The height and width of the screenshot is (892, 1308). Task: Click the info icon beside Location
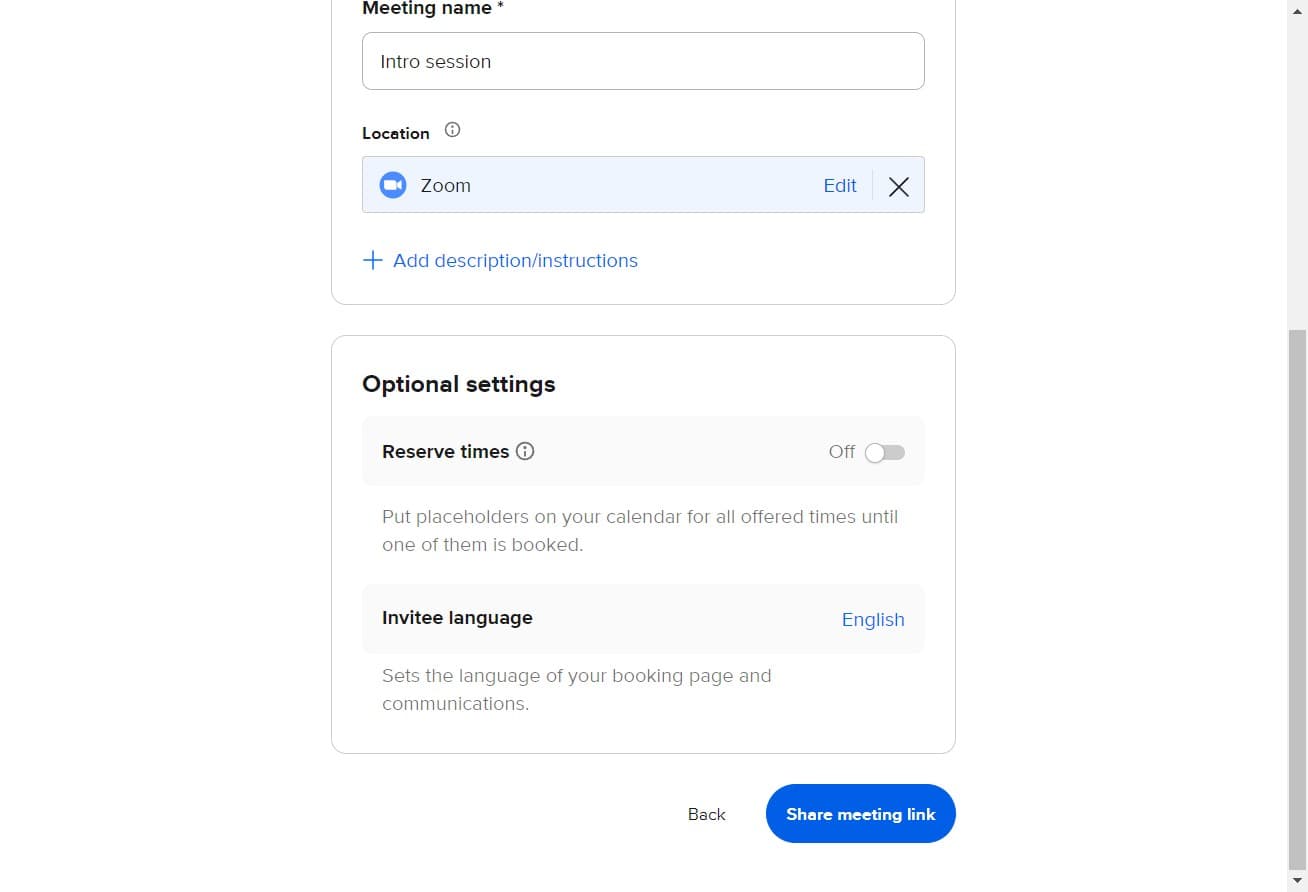452,130
